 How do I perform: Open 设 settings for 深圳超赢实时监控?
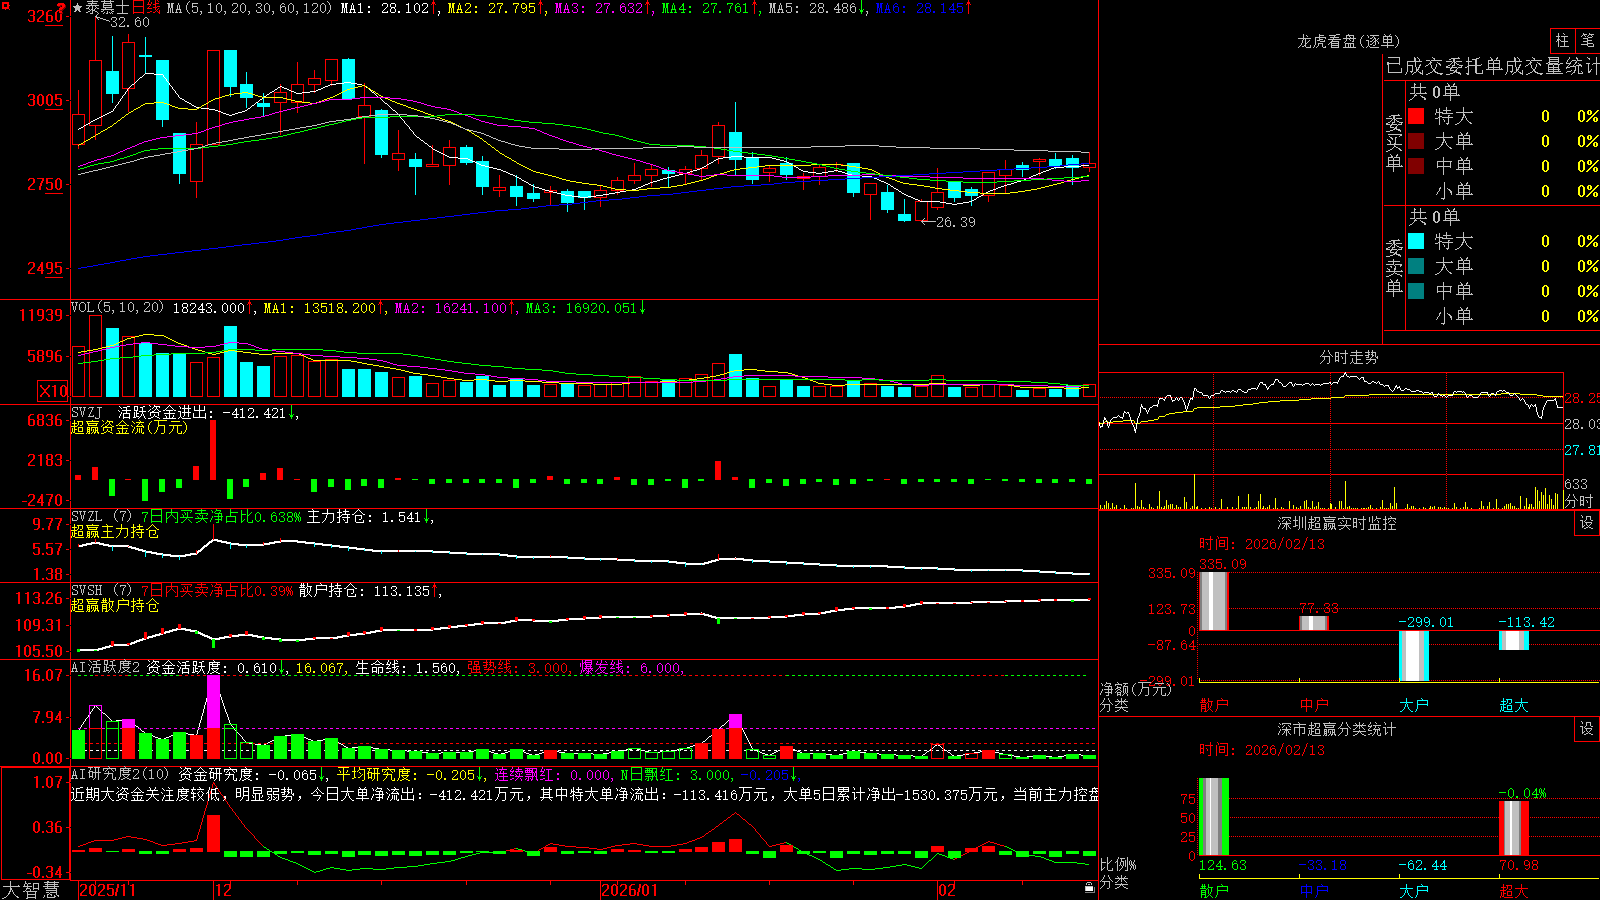tap(1587, 523)
